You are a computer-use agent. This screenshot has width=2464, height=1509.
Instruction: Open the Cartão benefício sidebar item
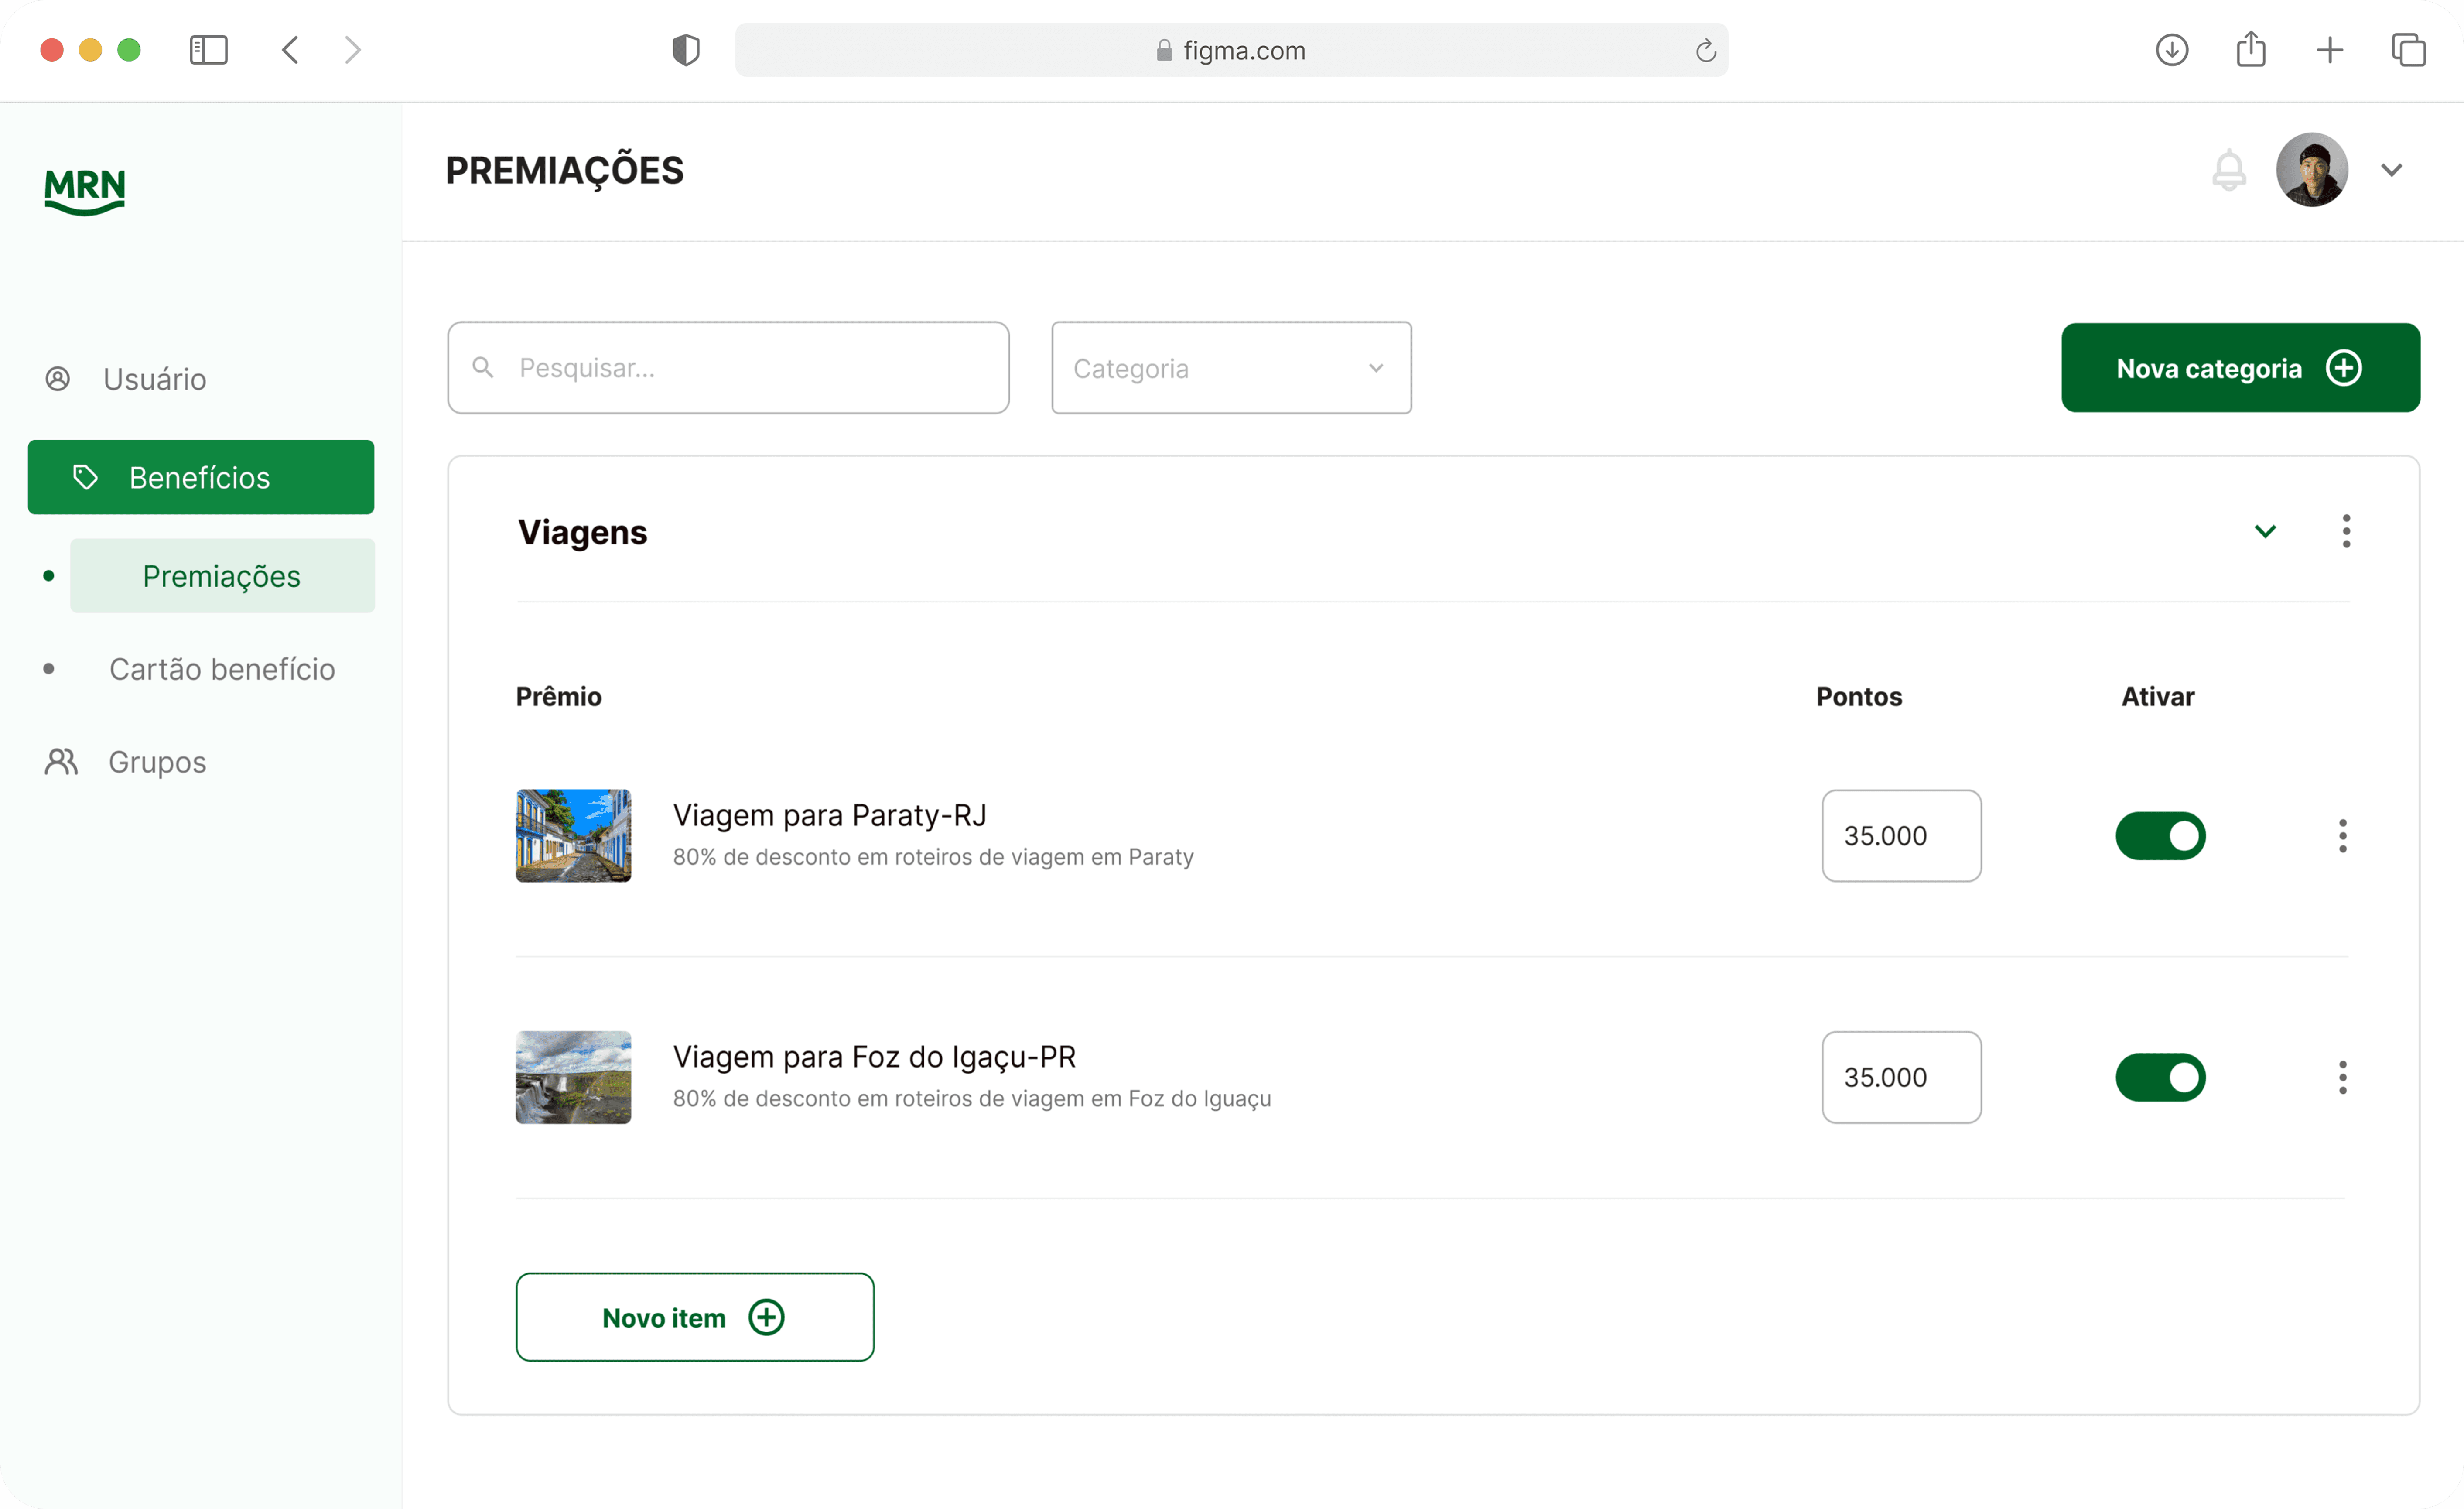click(222, 669)
